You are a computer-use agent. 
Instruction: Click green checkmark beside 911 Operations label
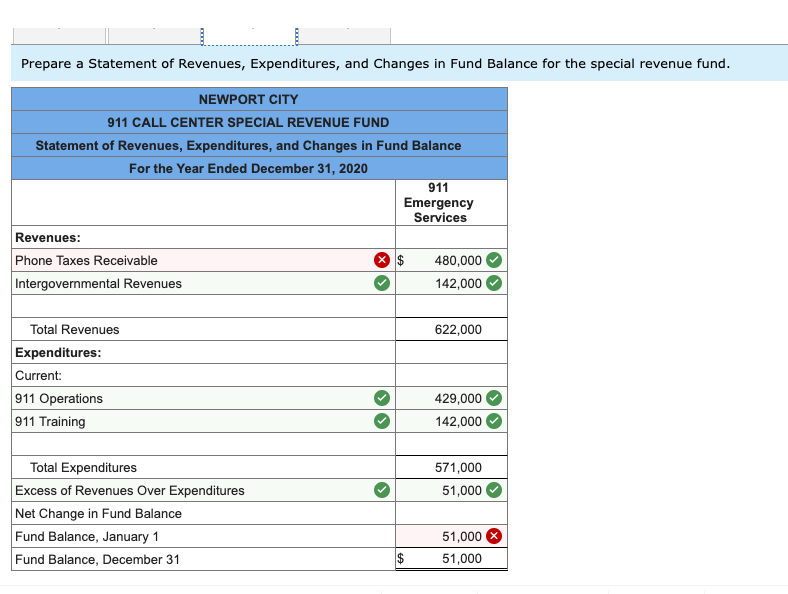click(x=382, y=398)
